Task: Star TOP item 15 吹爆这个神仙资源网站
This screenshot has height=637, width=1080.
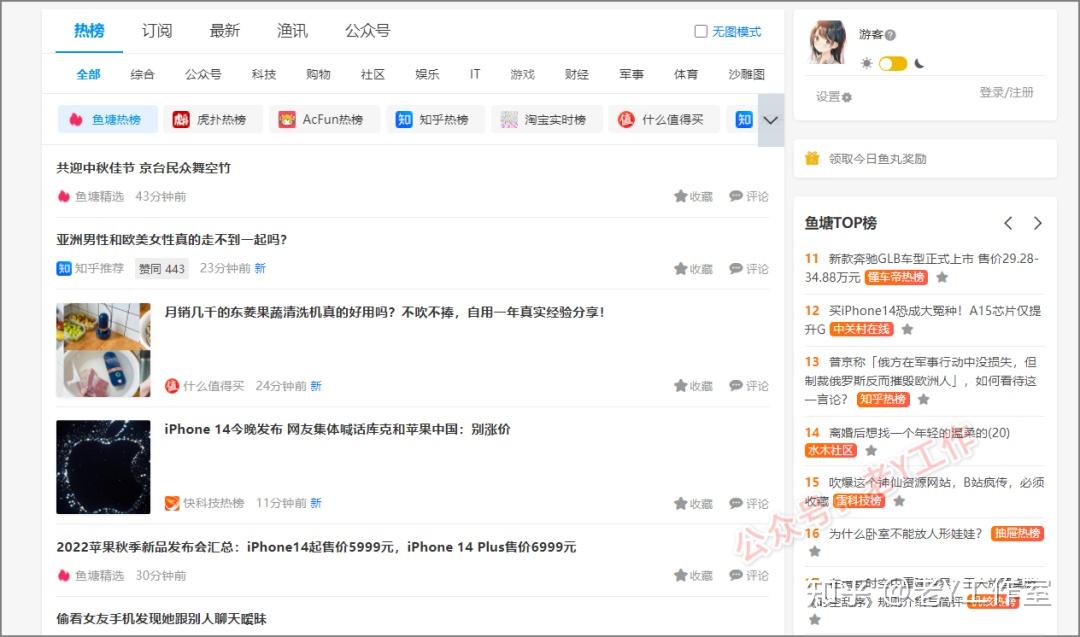Action: [899, 501]
